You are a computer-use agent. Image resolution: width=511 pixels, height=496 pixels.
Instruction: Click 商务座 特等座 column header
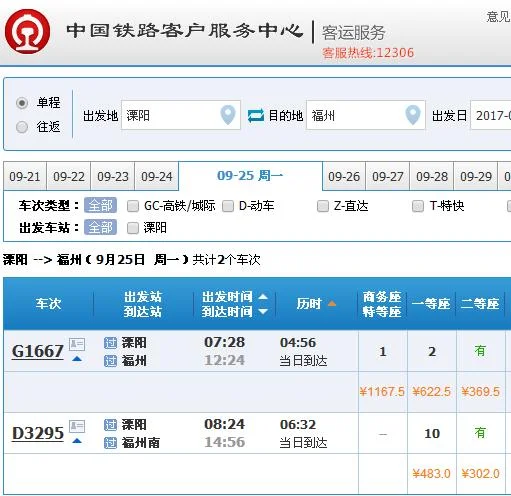click(382, 304)
